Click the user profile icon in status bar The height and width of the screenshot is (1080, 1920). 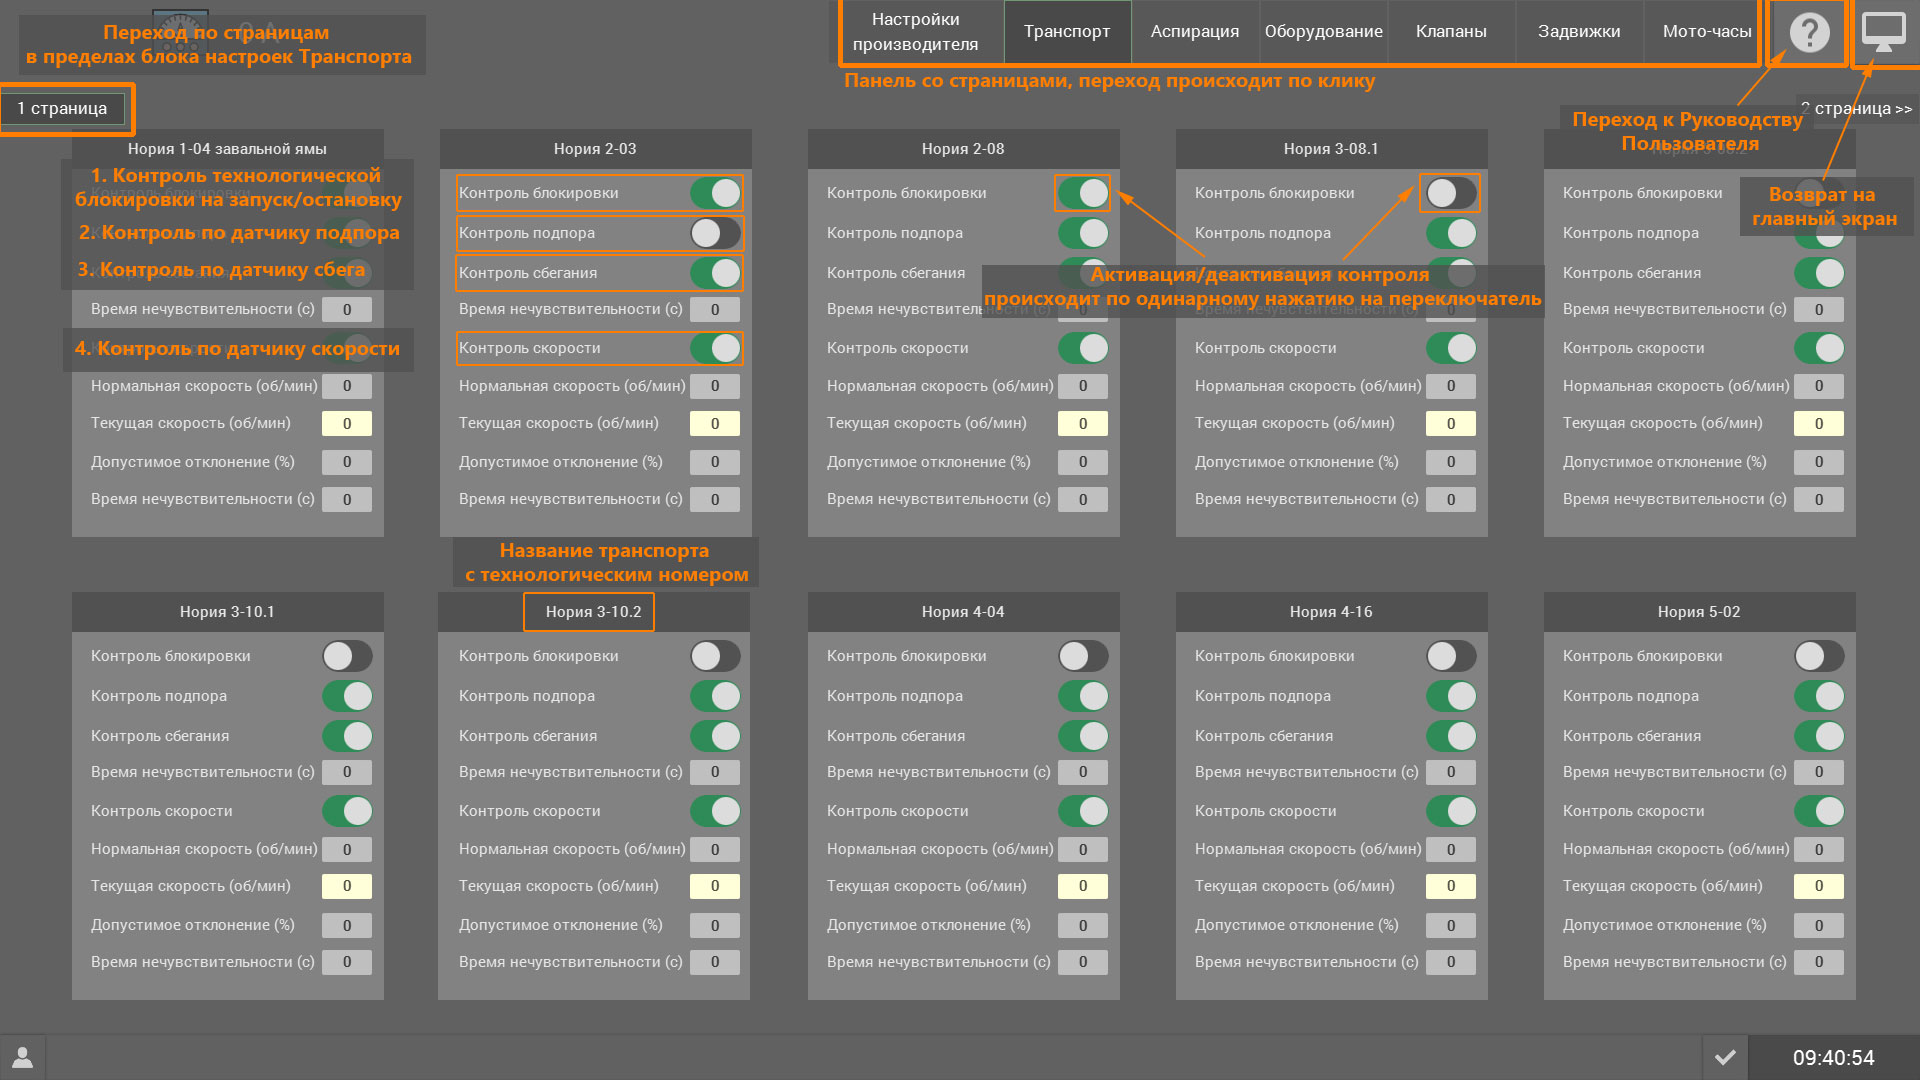tap(22, 1057)
